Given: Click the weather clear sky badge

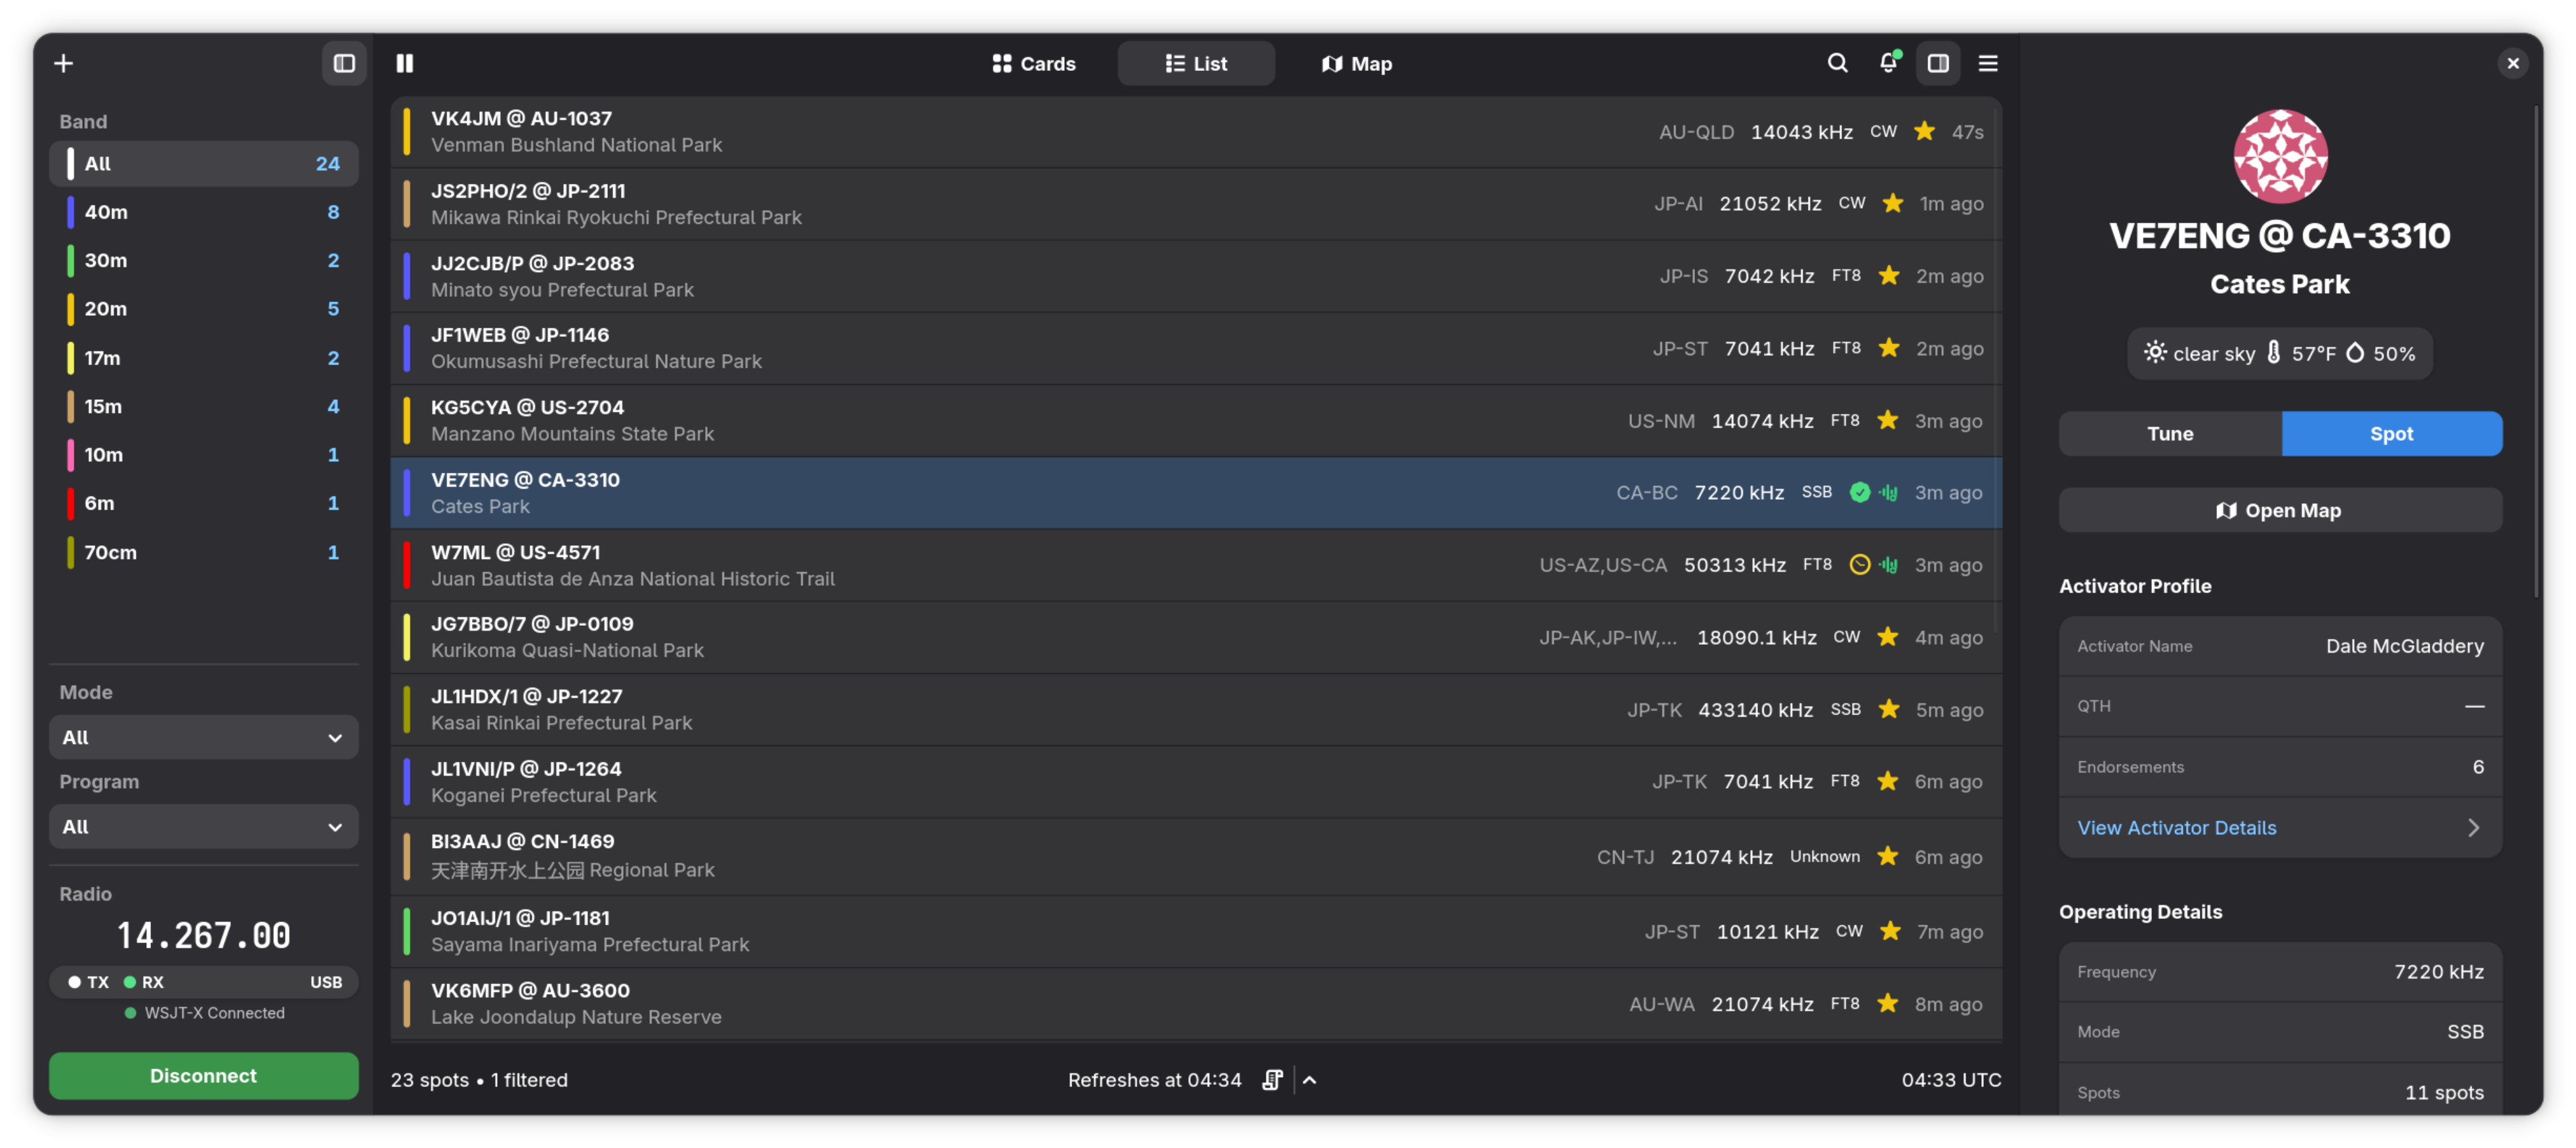Looking at the screenshot, I should point(2279,354).
